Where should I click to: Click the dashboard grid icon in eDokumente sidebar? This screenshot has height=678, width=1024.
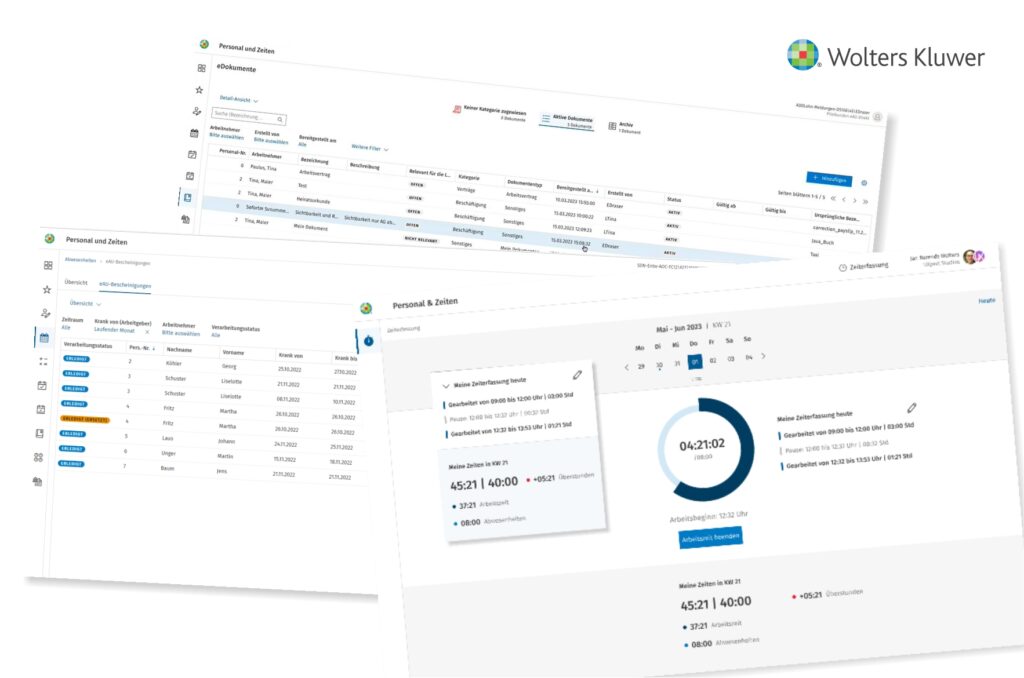pyautogui.click(x=201, y=68)
